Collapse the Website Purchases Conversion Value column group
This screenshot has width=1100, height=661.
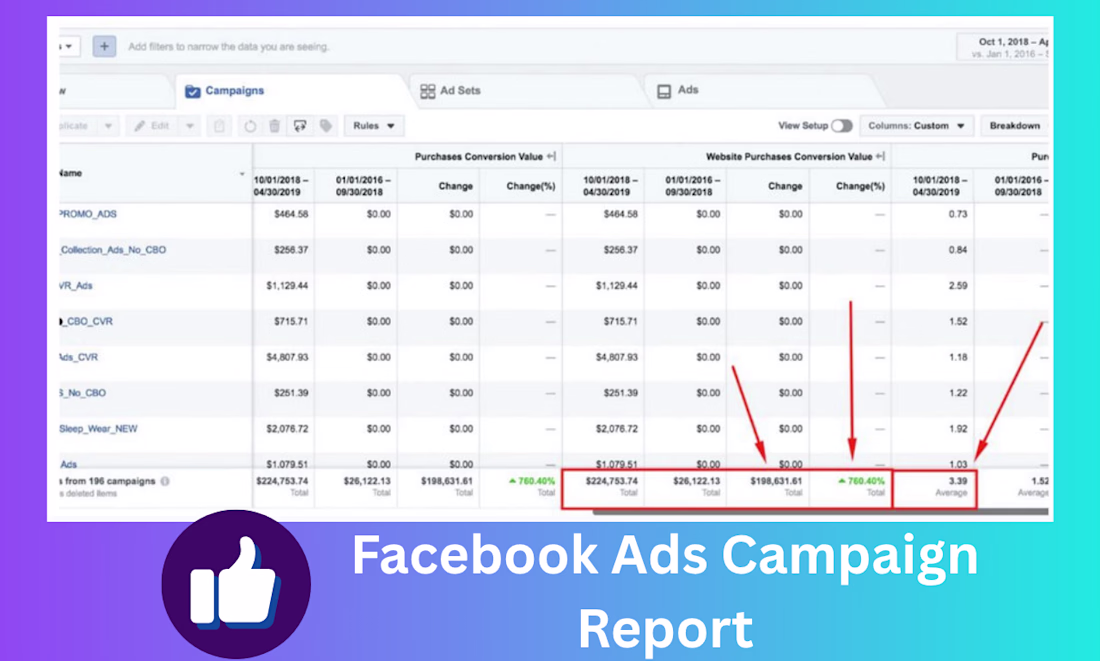click(x=880, y=156)
